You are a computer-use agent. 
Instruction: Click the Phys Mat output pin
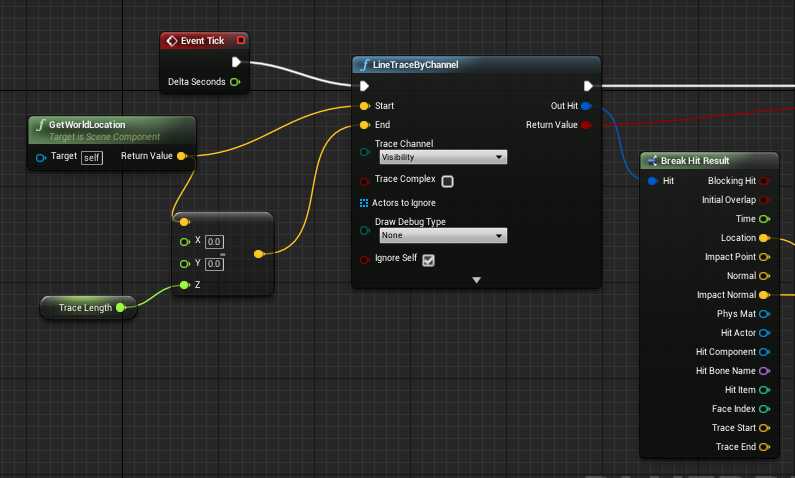pos(765,314)
